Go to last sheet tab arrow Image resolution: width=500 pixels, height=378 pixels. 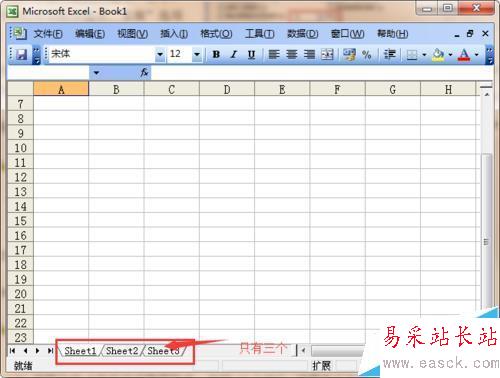[x=50, y=351]
